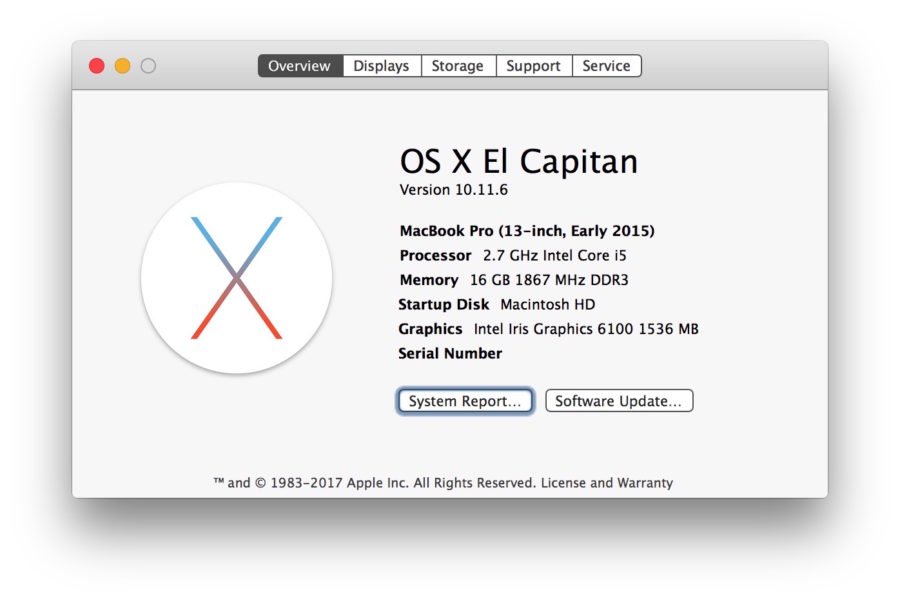Click the Macintosh HD startup disk value
Image resolution: width=900 pixels, height=601 pixels.
tap(548, 304)
